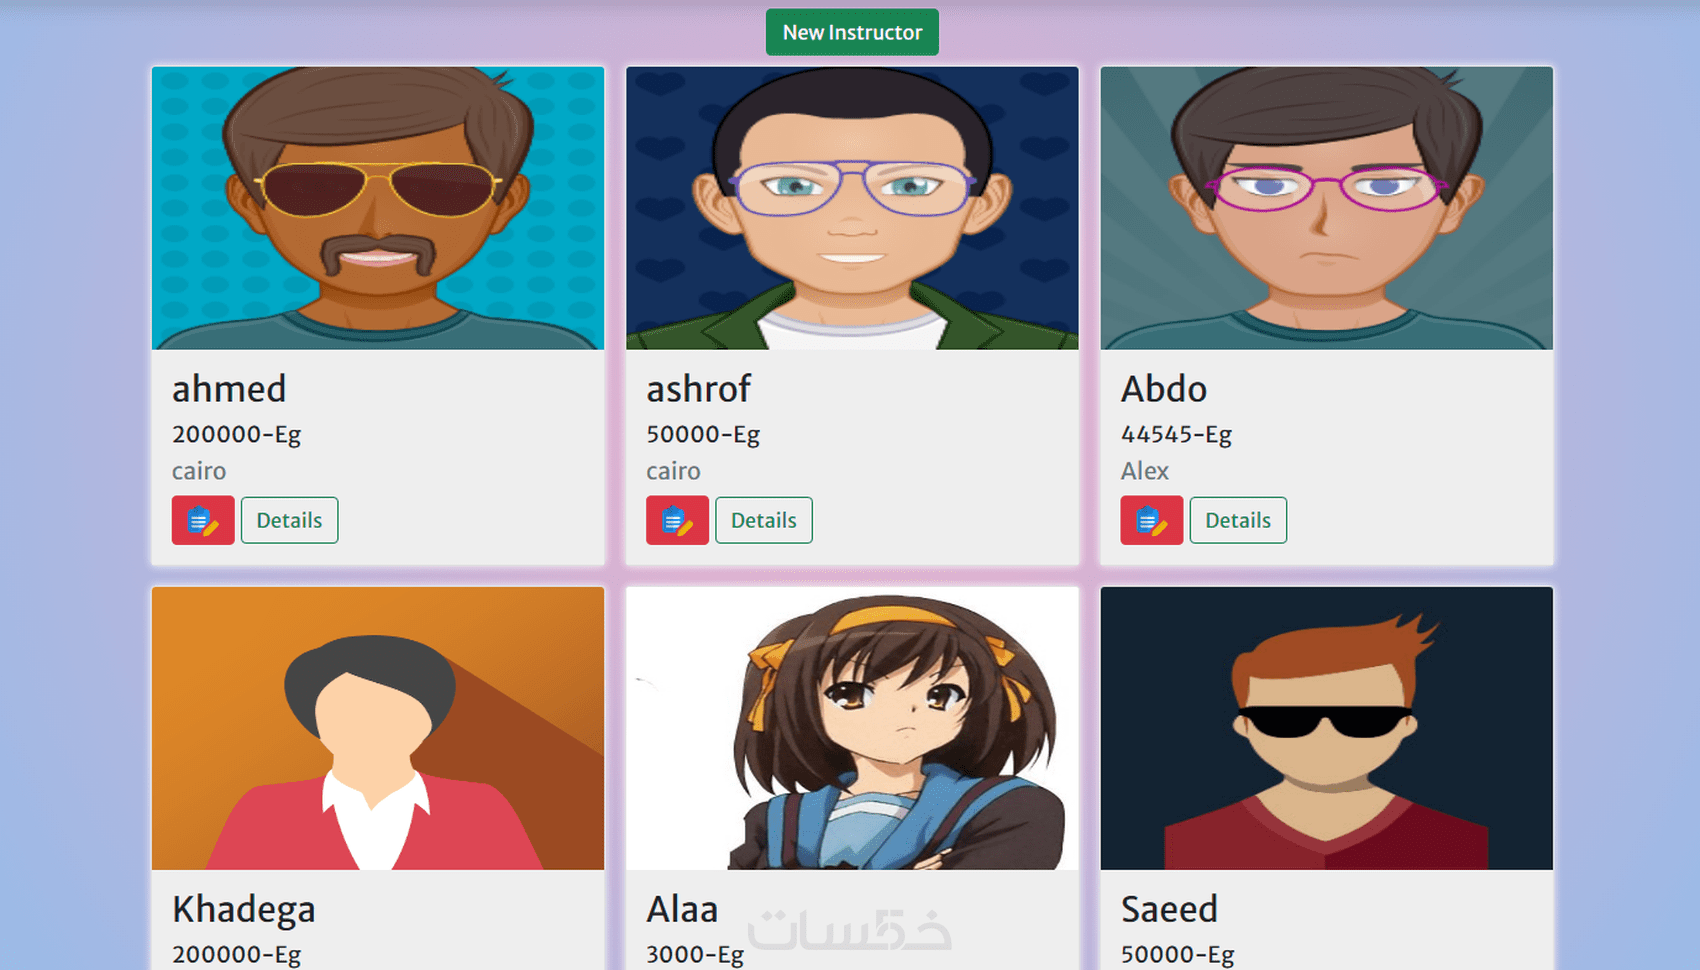The image size is (1700, 970).
Task: Click the ahmed name heading
Action: coord(229,389)
